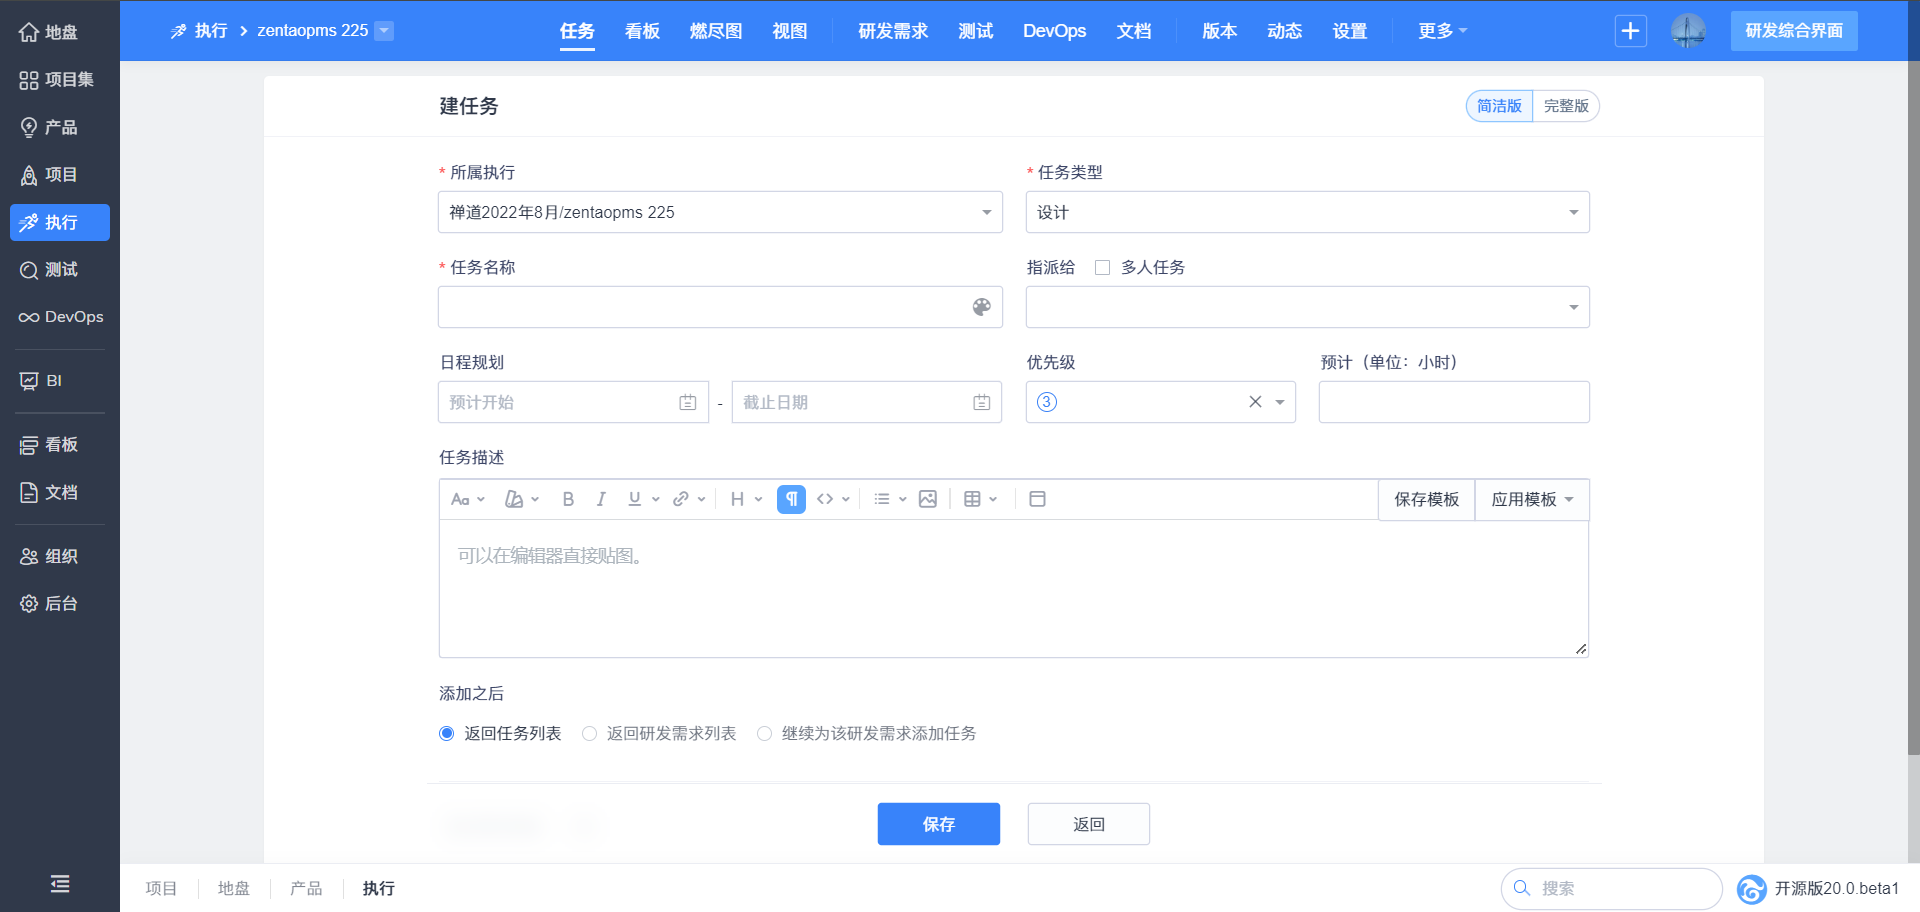This screenshot has height=912, width=1920.
Task: Click the 预计 hours input field
Action: 1453,402
